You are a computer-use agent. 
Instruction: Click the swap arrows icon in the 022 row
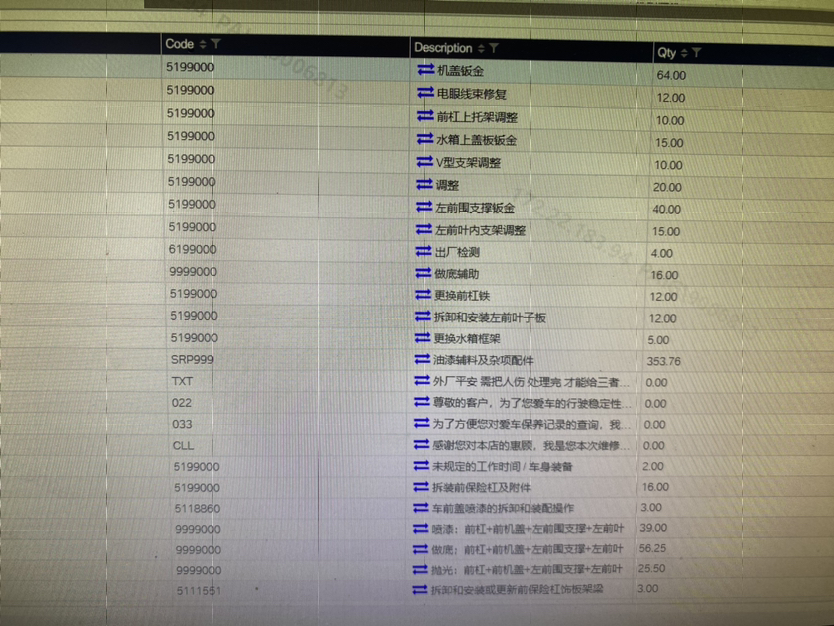pyautogui.click(x=422, y=402)
